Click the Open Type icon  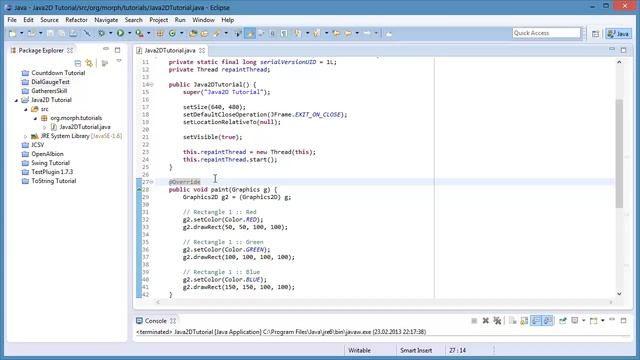[x=192, y=33]
